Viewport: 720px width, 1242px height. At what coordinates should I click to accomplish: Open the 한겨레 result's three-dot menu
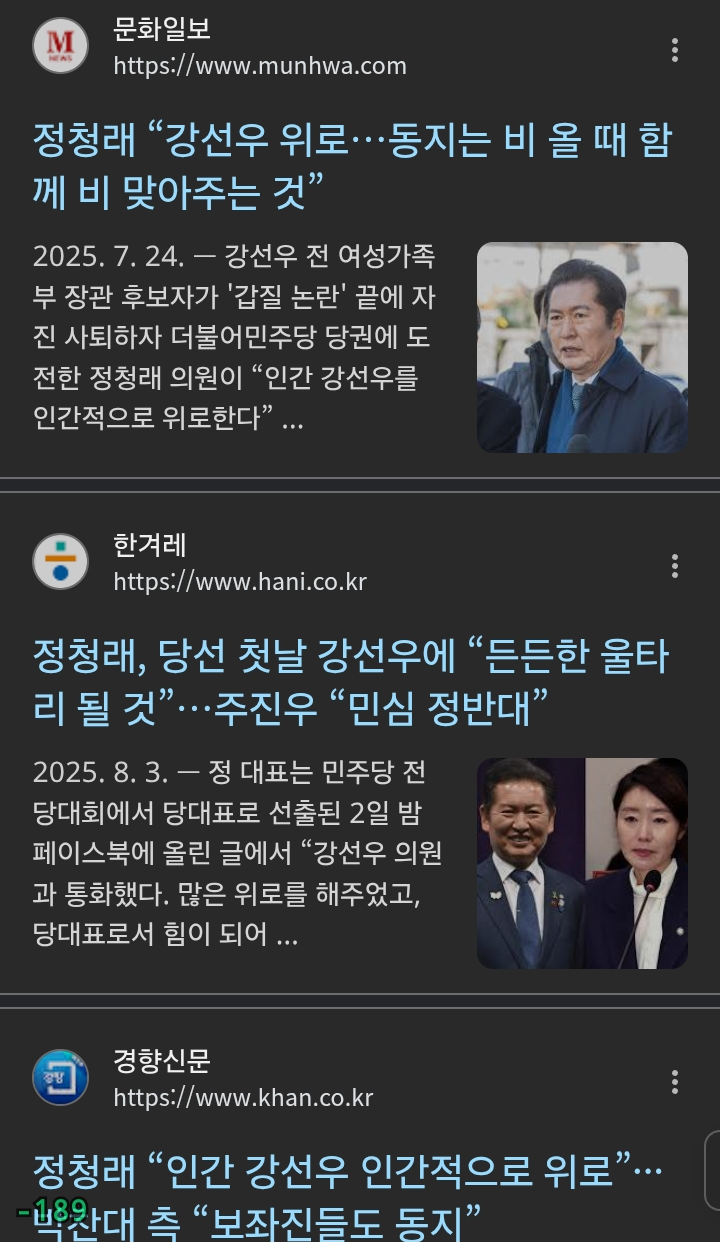tap(675, 566)
